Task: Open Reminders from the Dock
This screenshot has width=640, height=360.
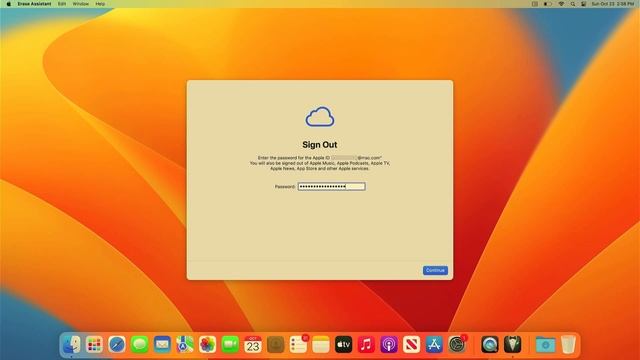Action: click(298, 344)
